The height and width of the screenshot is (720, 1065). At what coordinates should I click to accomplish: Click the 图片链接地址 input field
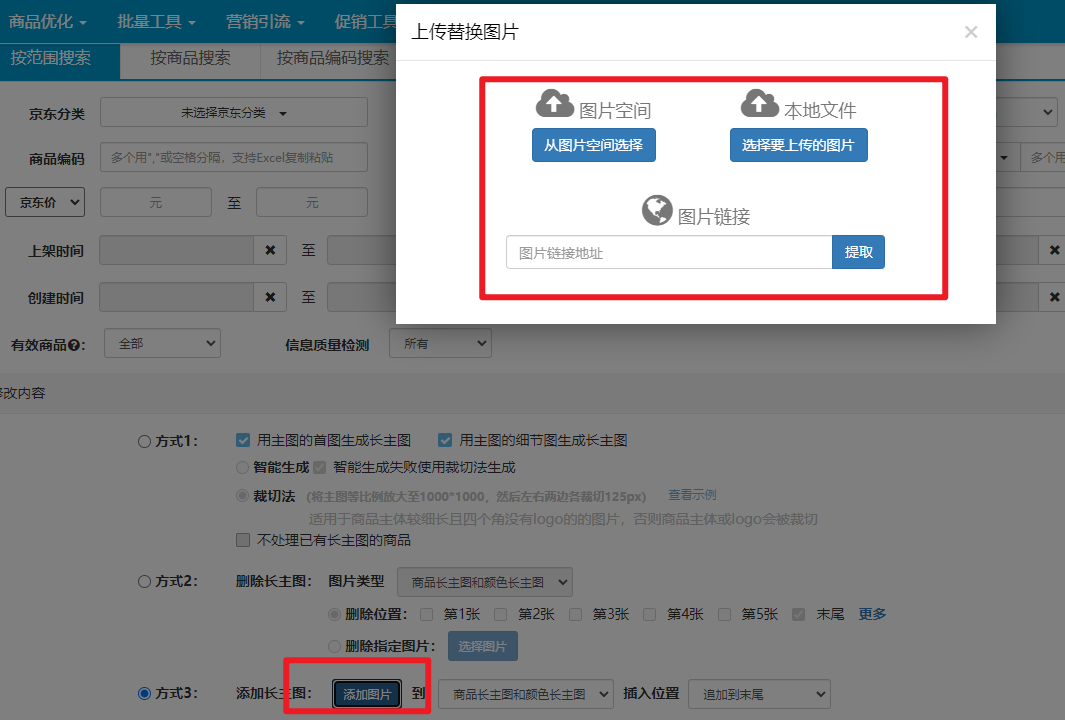tap(669, 253)
